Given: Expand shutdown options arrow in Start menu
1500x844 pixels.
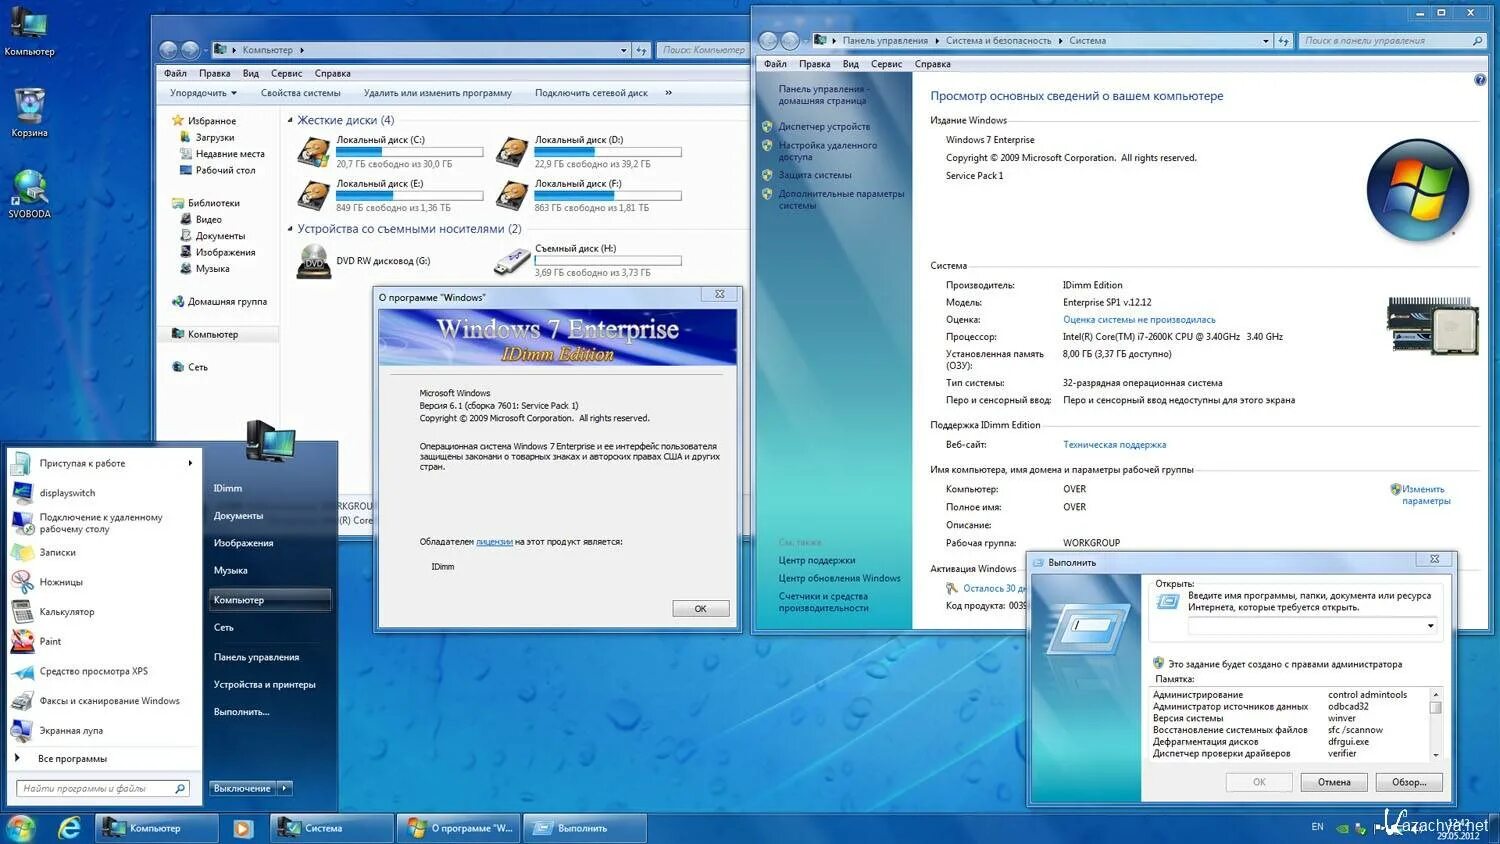Looking at the screenshot, I should click(285, 788).
